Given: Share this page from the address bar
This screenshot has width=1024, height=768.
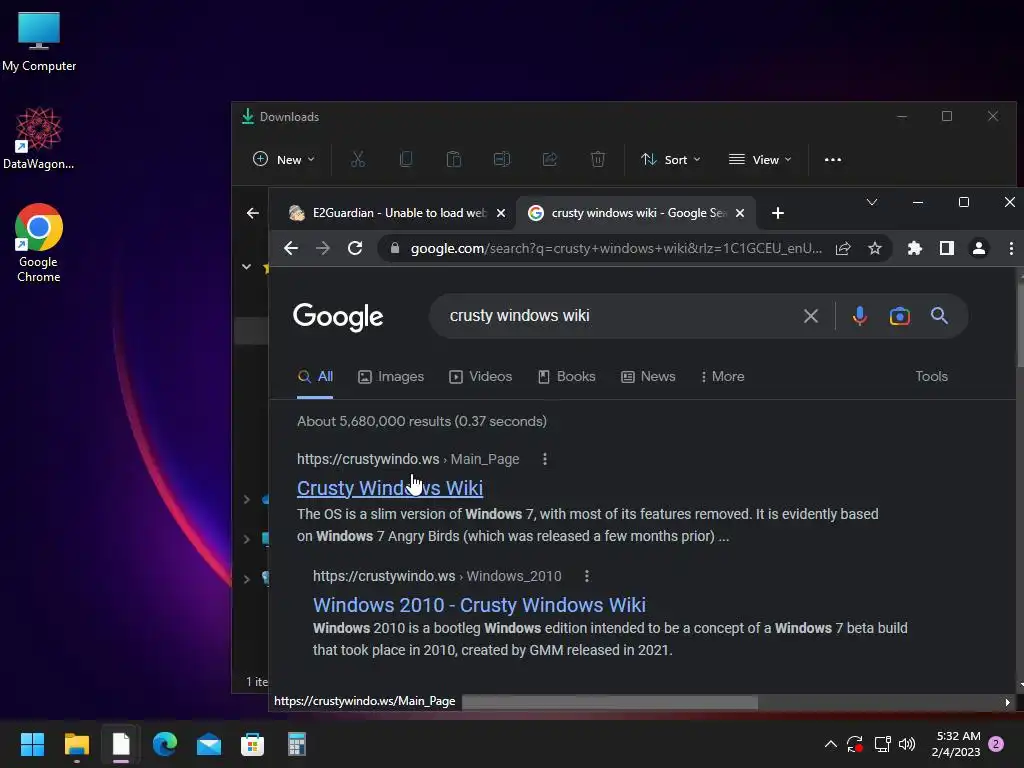Looking at the screenshot, I should coord(843,248).
